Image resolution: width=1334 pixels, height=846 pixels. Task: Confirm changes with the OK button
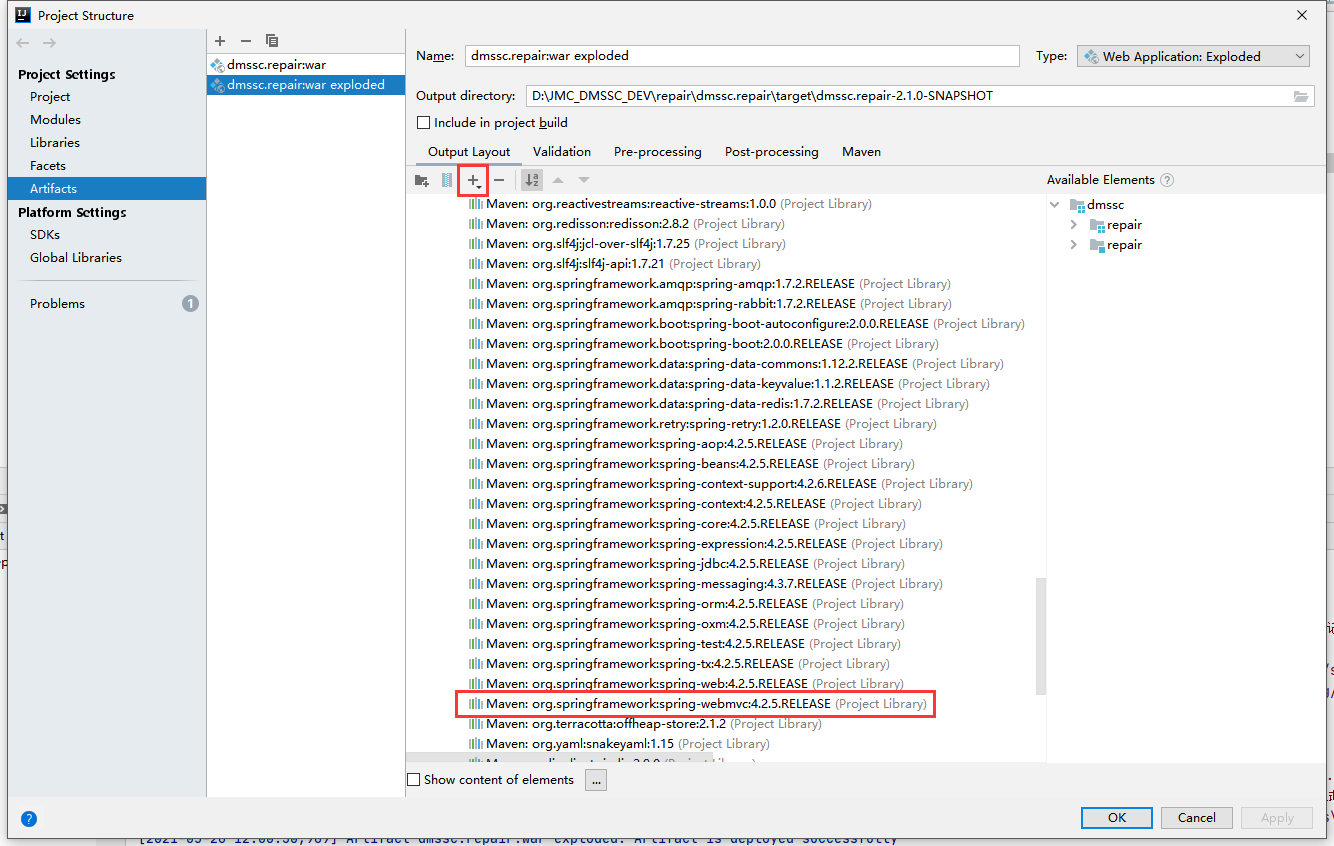tap(1116, 818)
